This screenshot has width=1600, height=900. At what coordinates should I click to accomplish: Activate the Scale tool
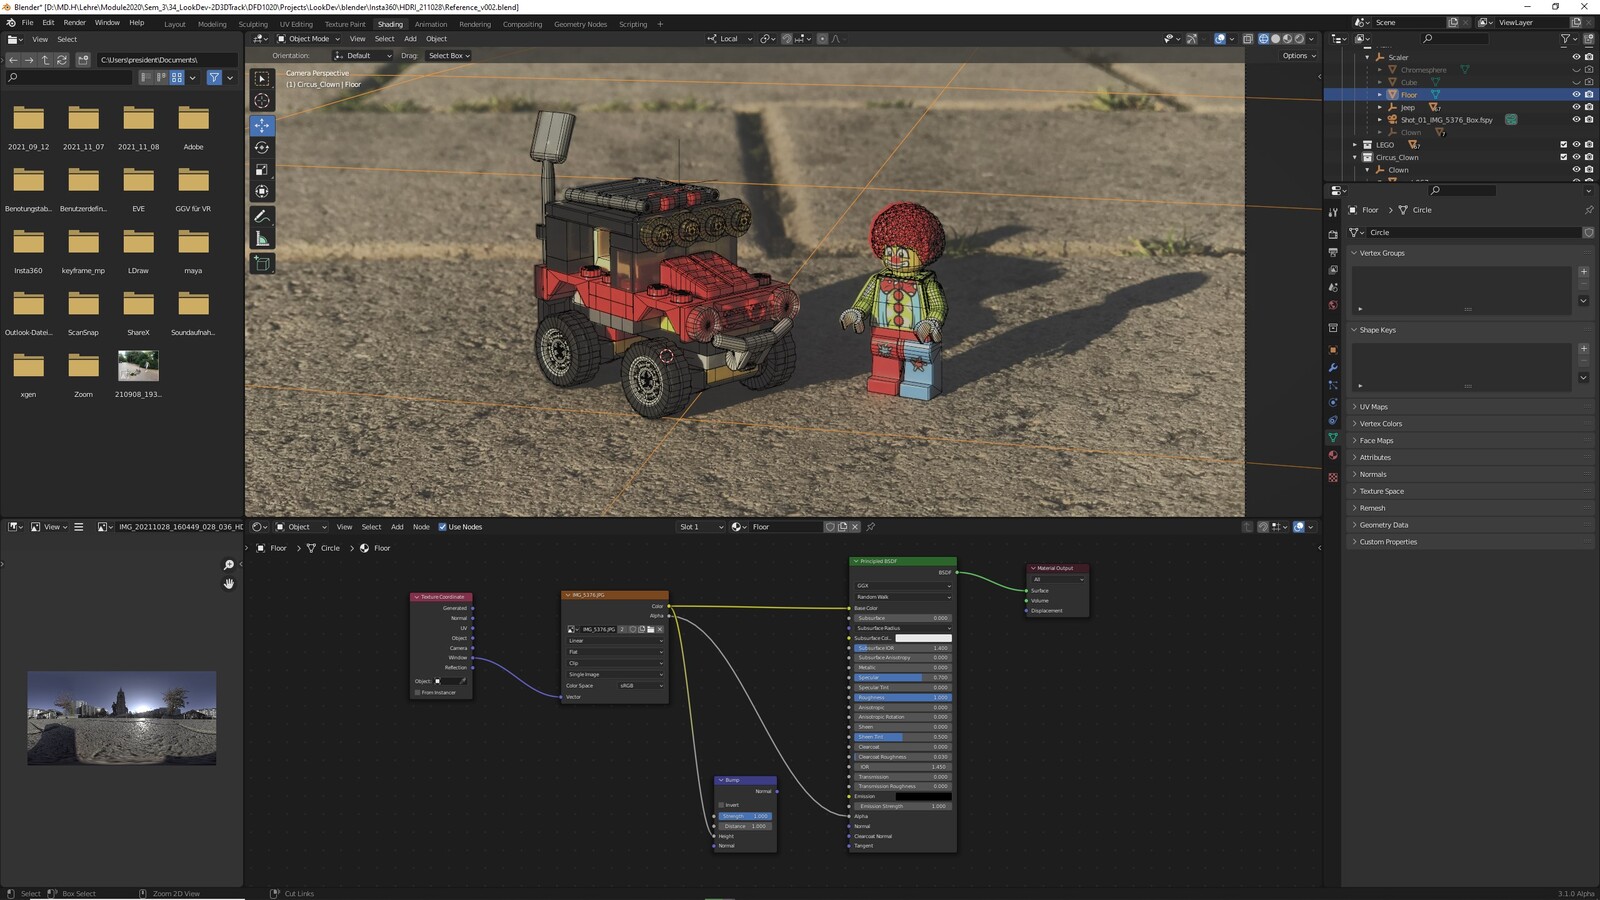(262, 169)
